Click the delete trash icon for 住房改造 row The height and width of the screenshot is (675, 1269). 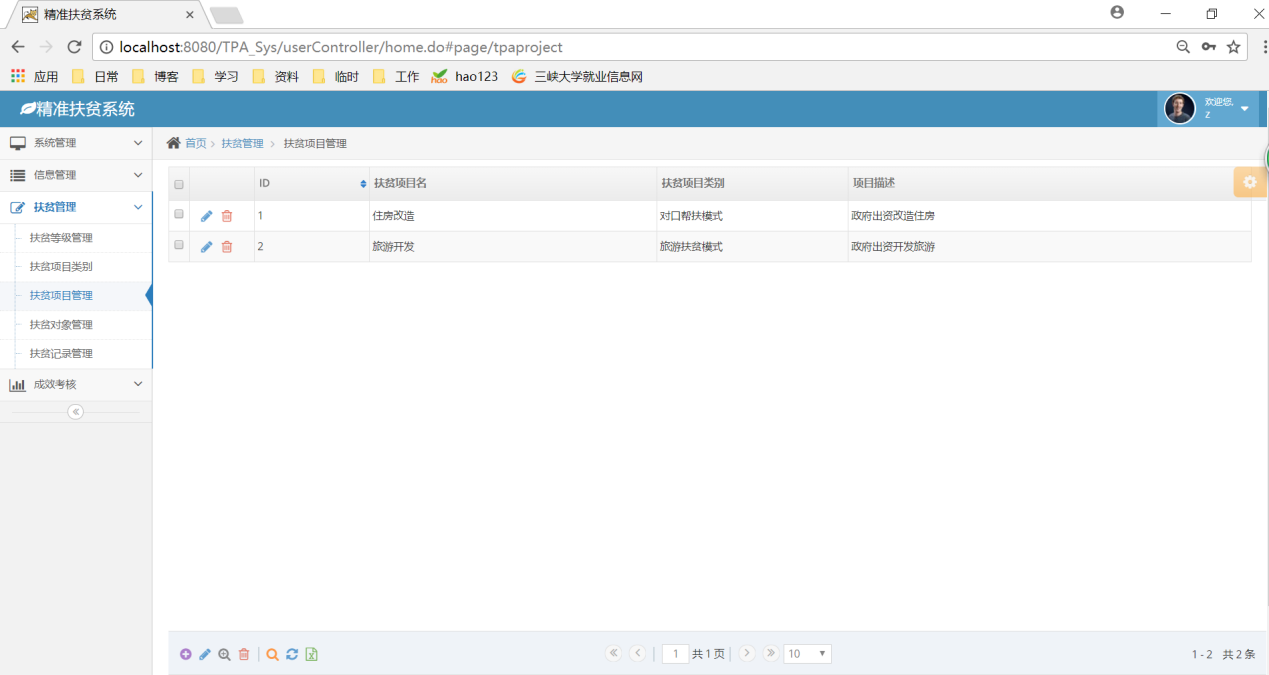tap(227, 216)
